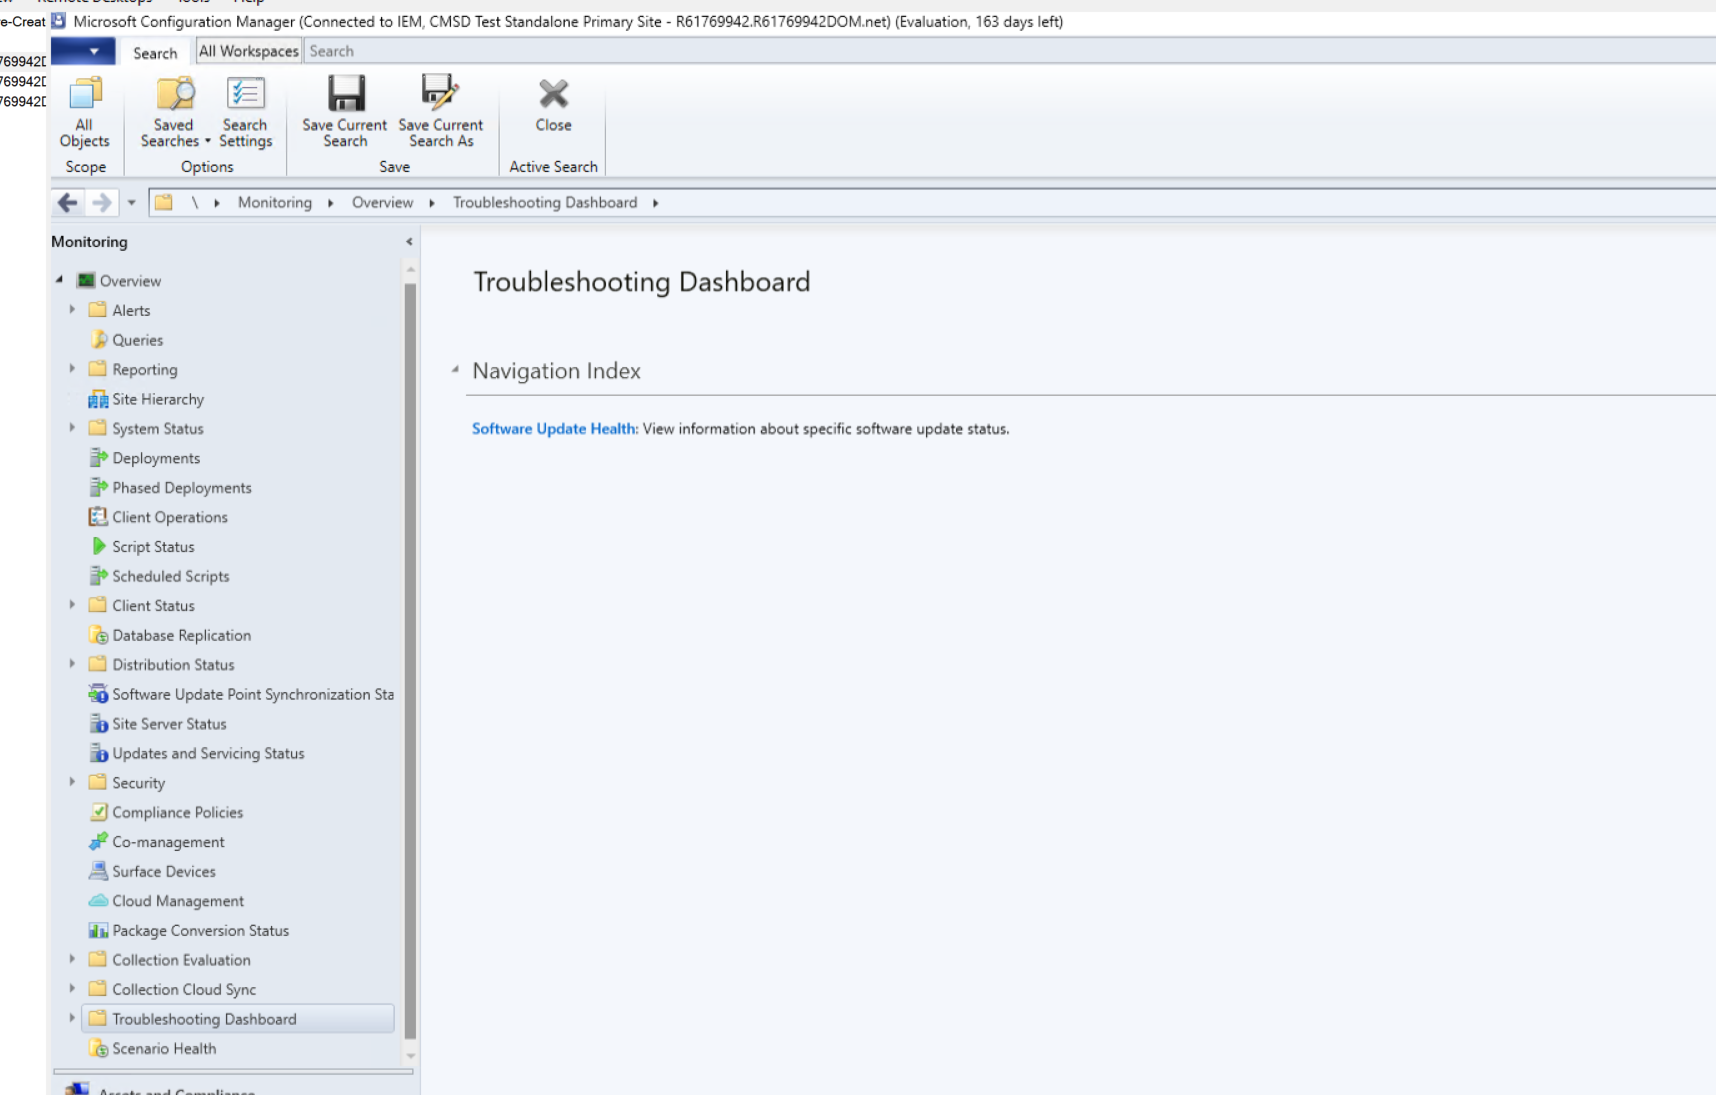Open the blue application menu dropdown
This screenshot has height=1095, width=1716.
point(83,51)
